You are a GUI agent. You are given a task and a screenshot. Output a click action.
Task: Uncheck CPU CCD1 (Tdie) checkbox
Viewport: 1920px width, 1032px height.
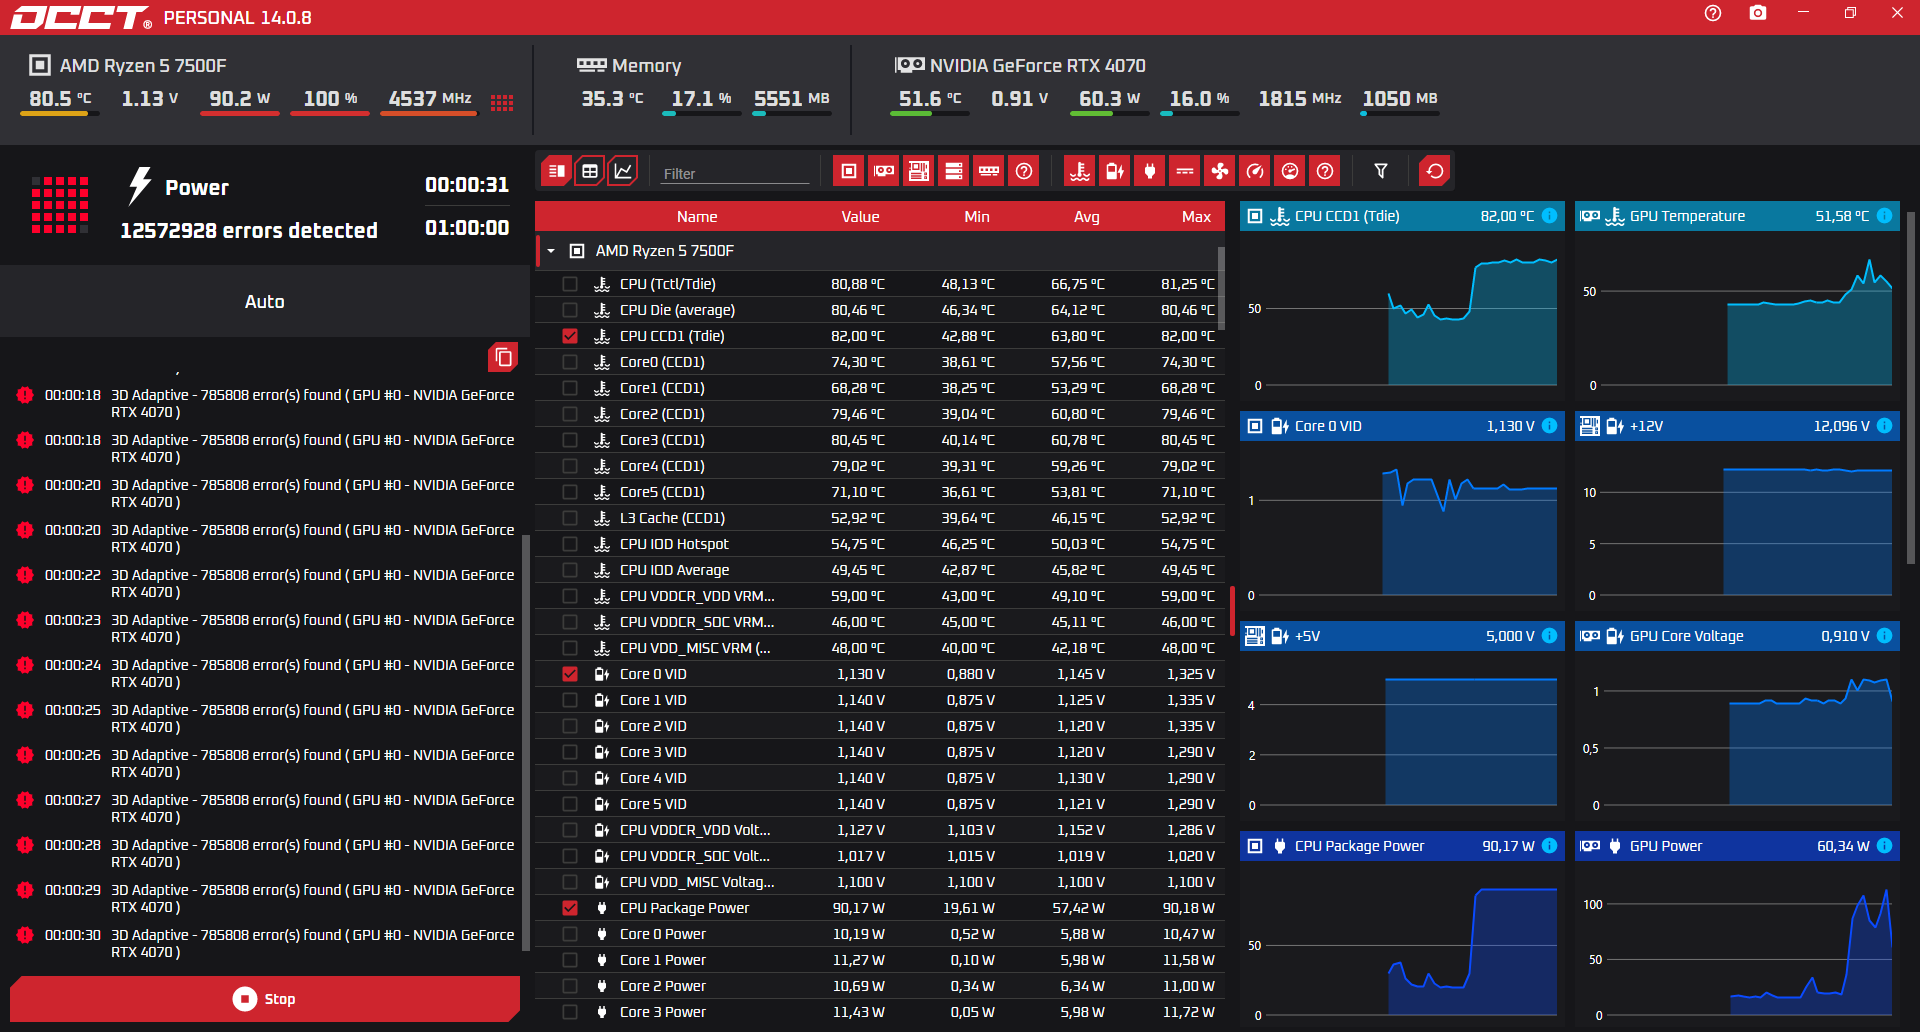click(x=570, y=336)
